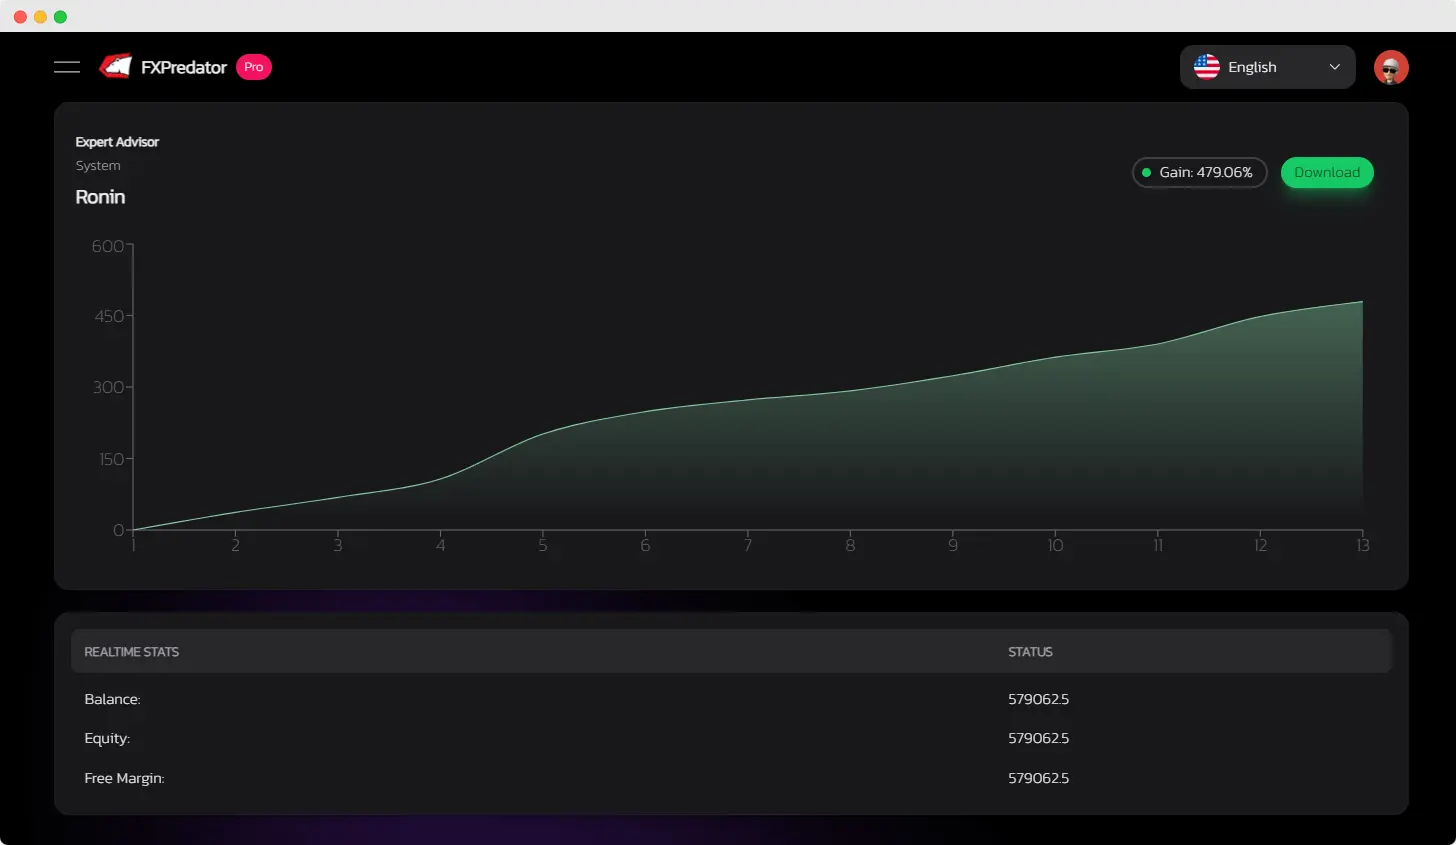Viewport: 1456px width, 845px height.
Task: Click the System label
Action: click(98, 166)
